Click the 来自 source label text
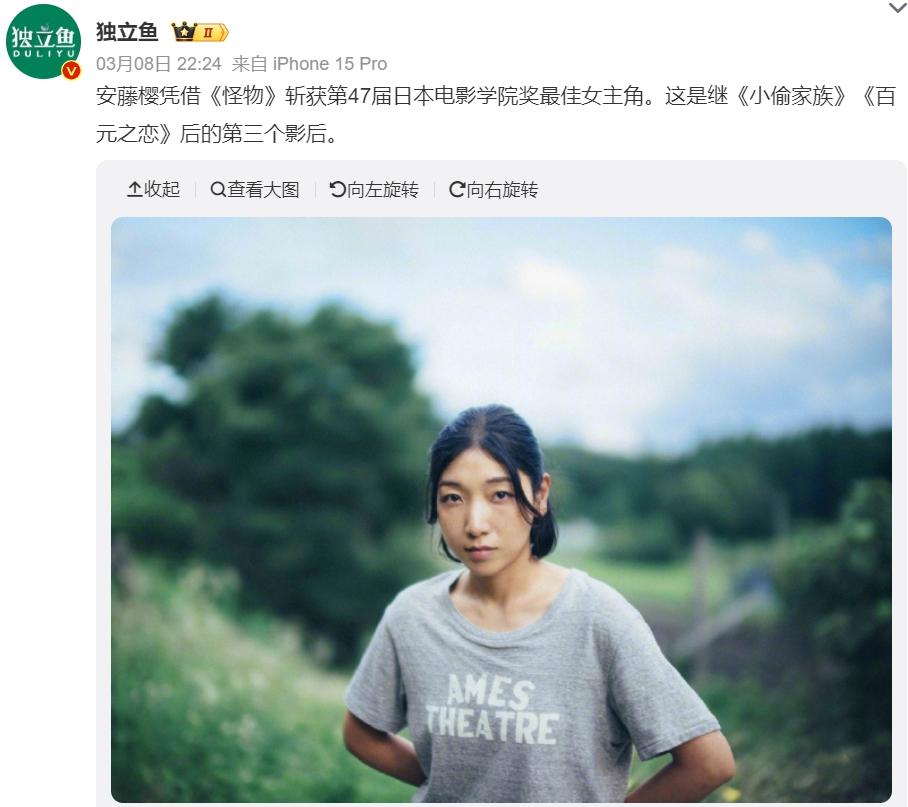The height and width of the screenshot is (807, 908). [x=249, y=64]
